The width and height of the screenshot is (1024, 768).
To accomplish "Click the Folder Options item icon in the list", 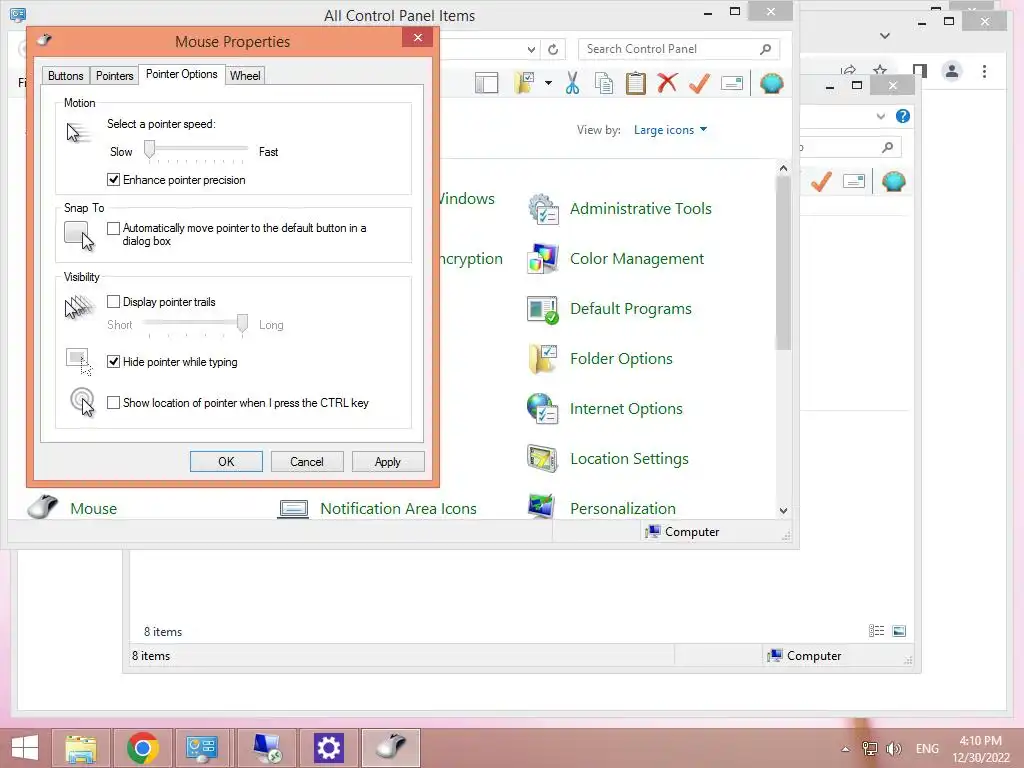I will tap(543, 359).
